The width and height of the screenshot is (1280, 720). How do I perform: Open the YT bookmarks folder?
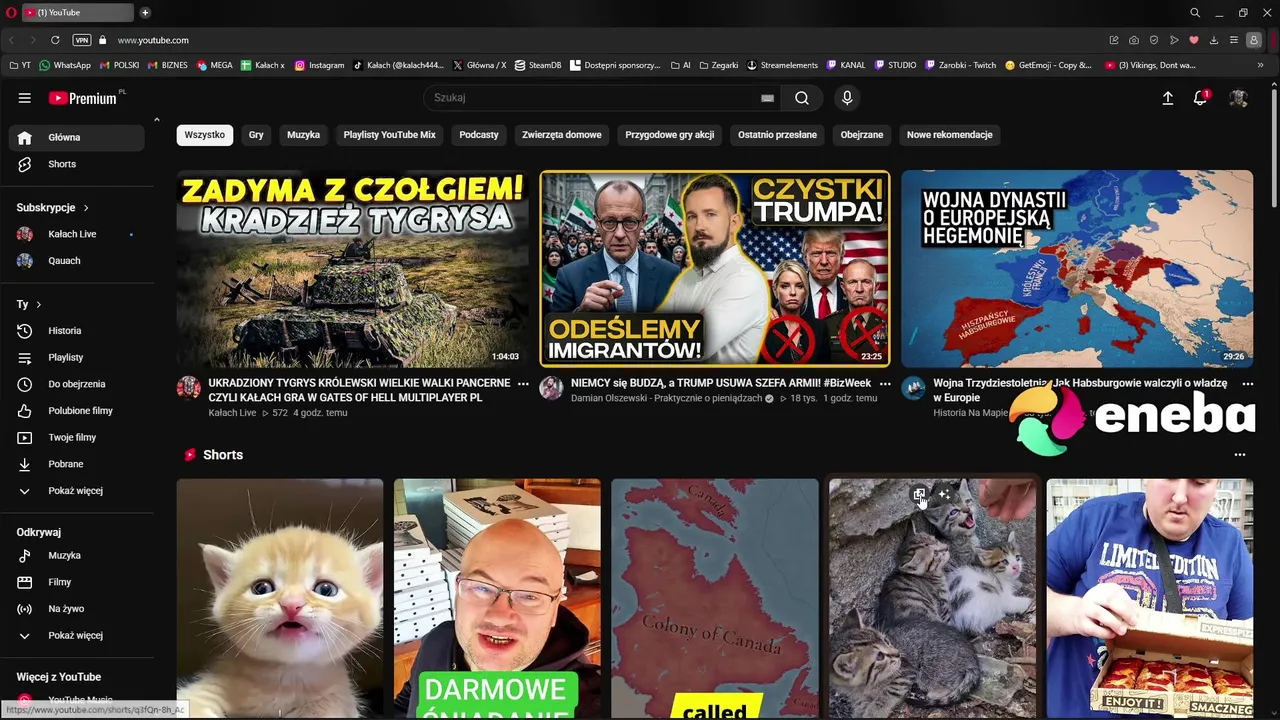coord(20,65)
